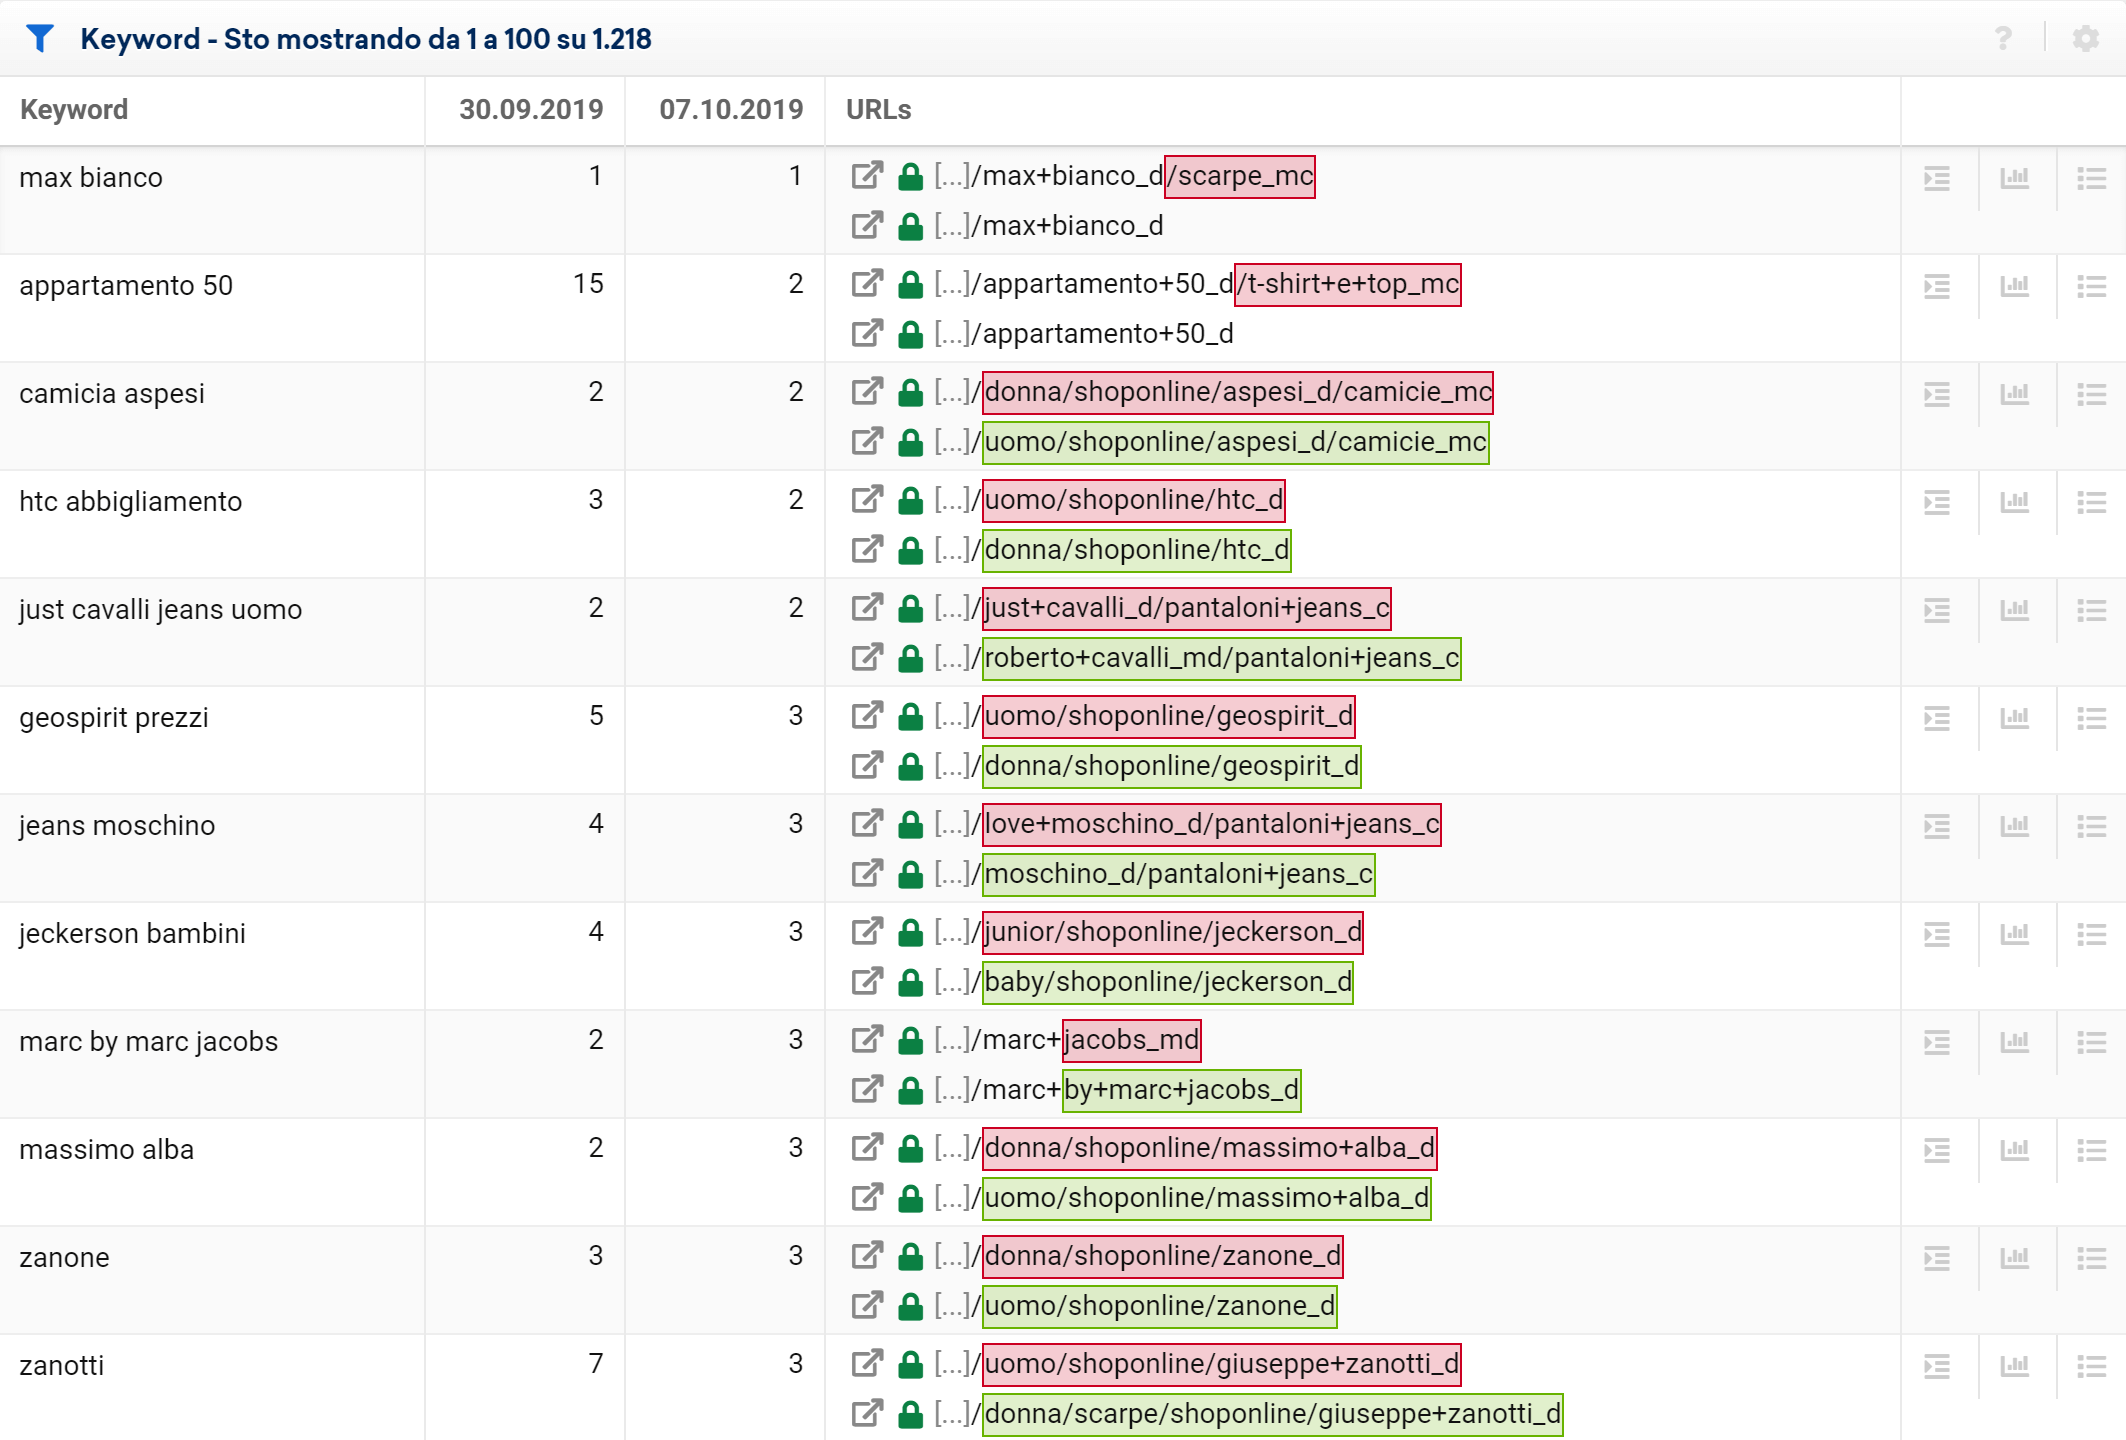Click list icon in massimo alba row
The width and height of the screenshot is (2126, 1440).
pos(2091,1150)
